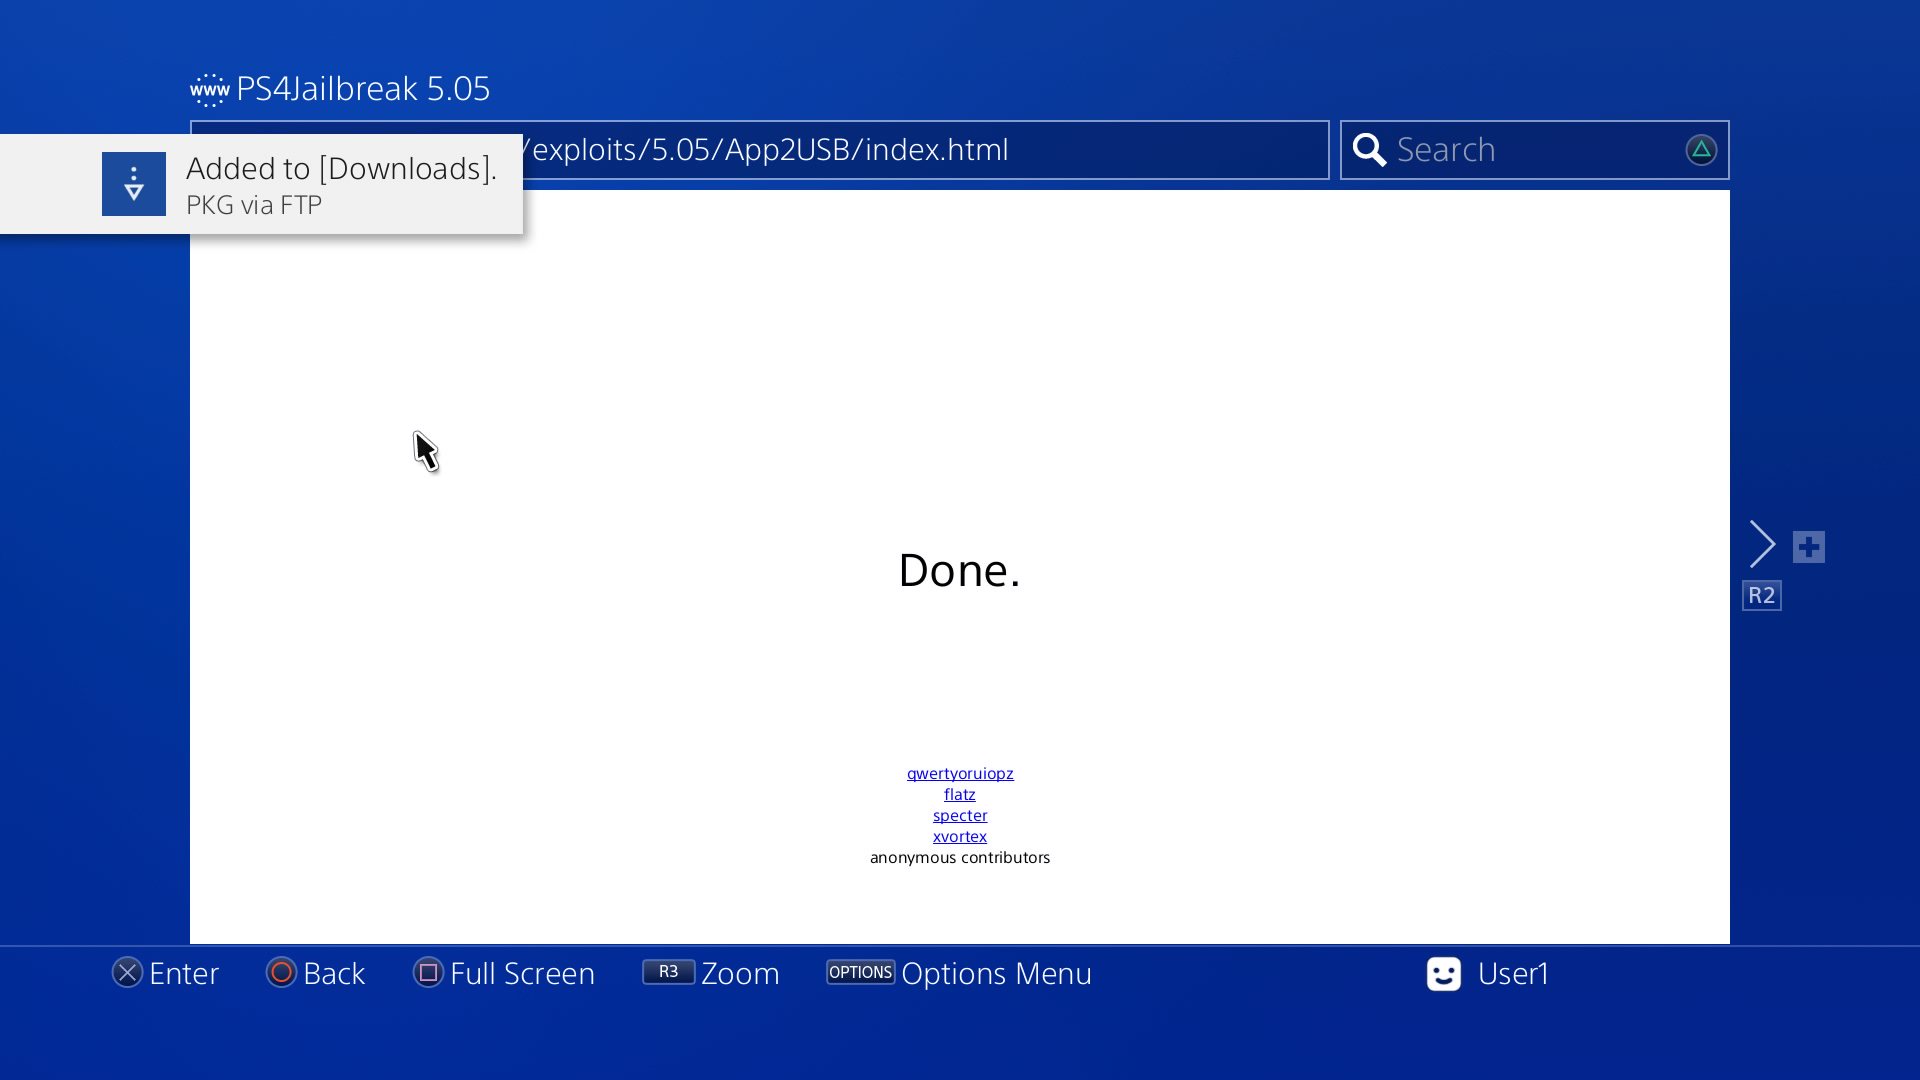Click the OPTIONS button icon

860,972
